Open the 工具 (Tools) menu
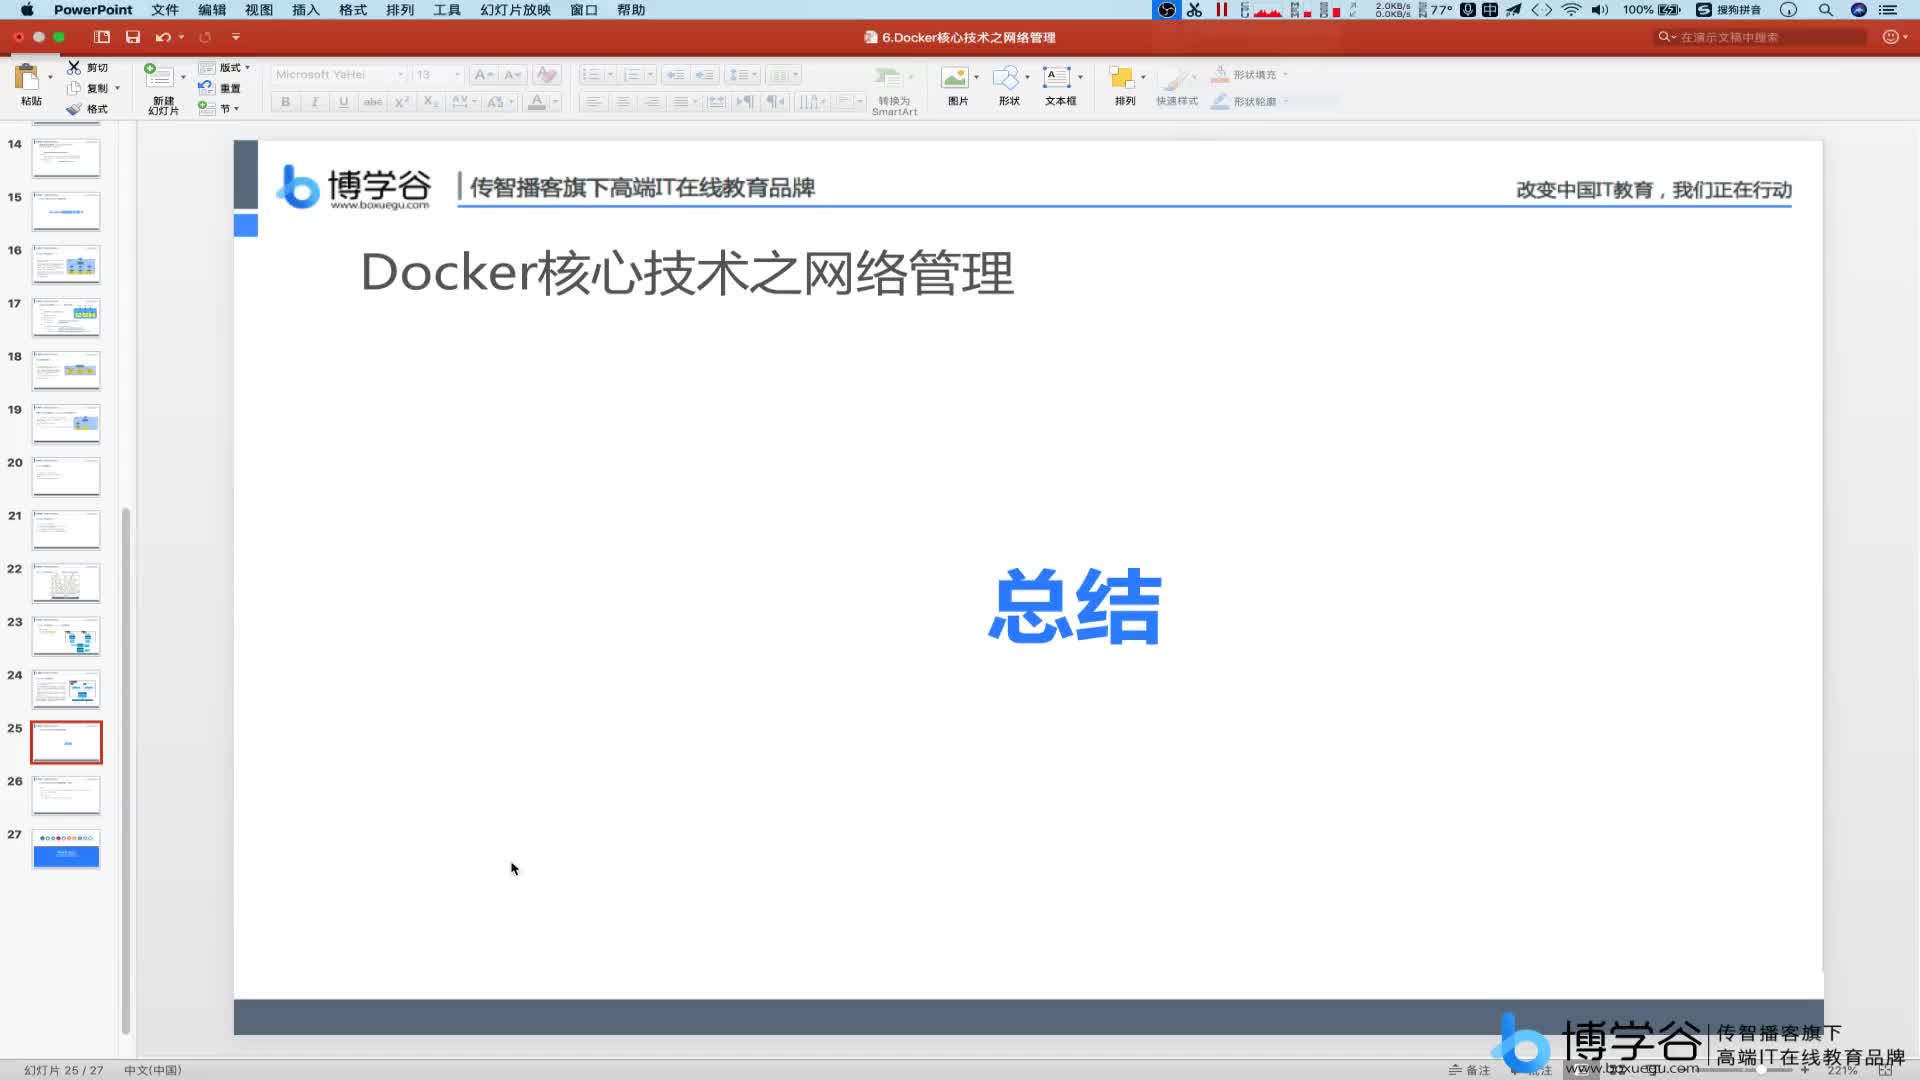Screen dimensions: 1920x1080 (x=447, y=10)
